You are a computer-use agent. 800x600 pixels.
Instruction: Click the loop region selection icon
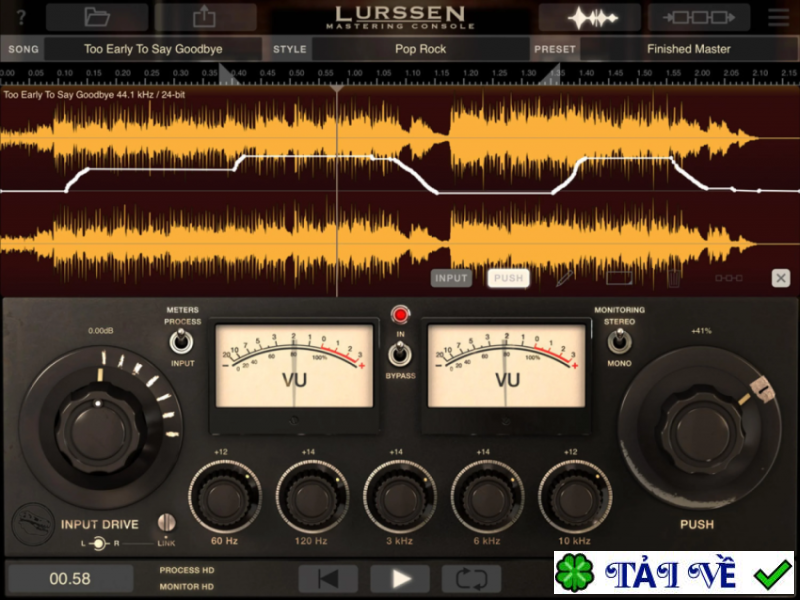620,277
